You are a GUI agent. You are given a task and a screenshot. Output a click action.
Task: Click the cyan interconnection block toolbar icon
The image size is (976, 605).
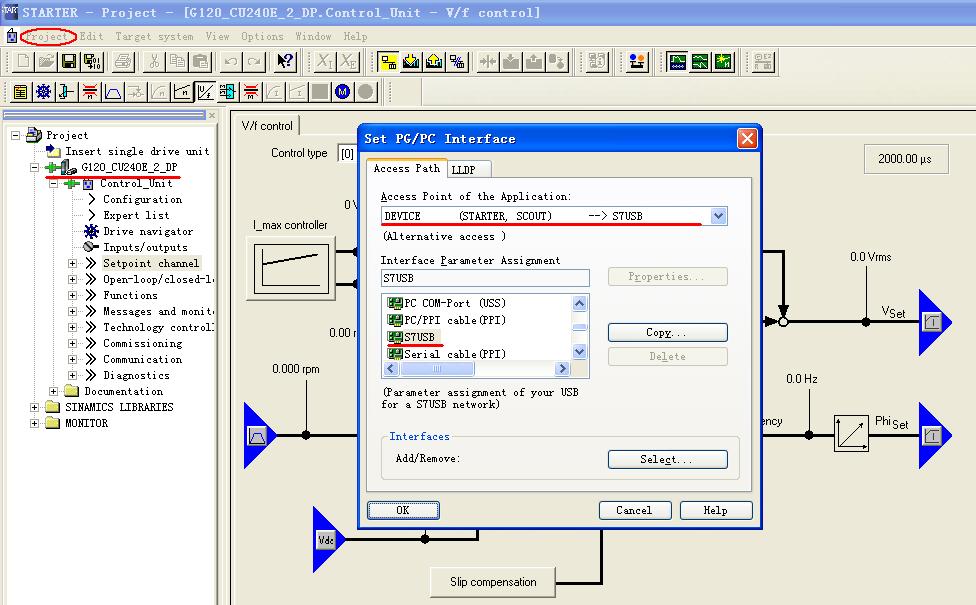(228, 92)
